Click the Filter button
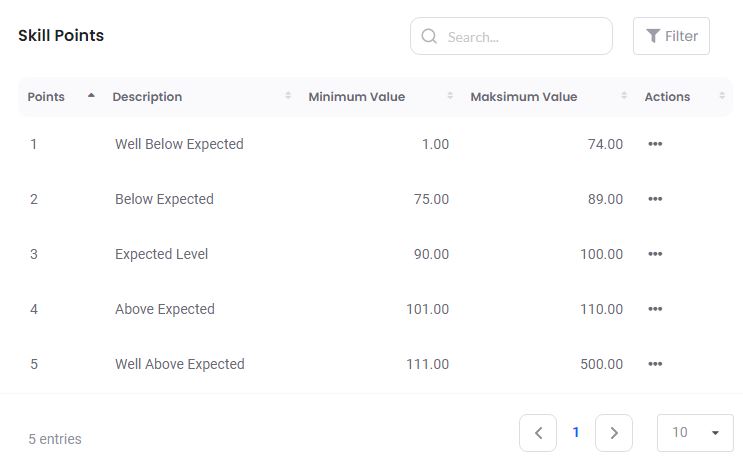The width and height of the screenshot is (743, 467). (671, 36)
